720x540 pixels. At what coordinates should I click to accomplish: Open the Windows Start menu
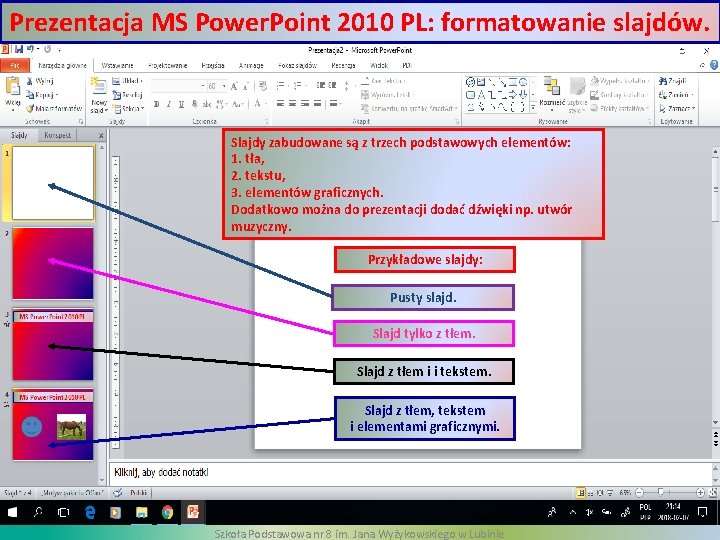tap(12, 512)
